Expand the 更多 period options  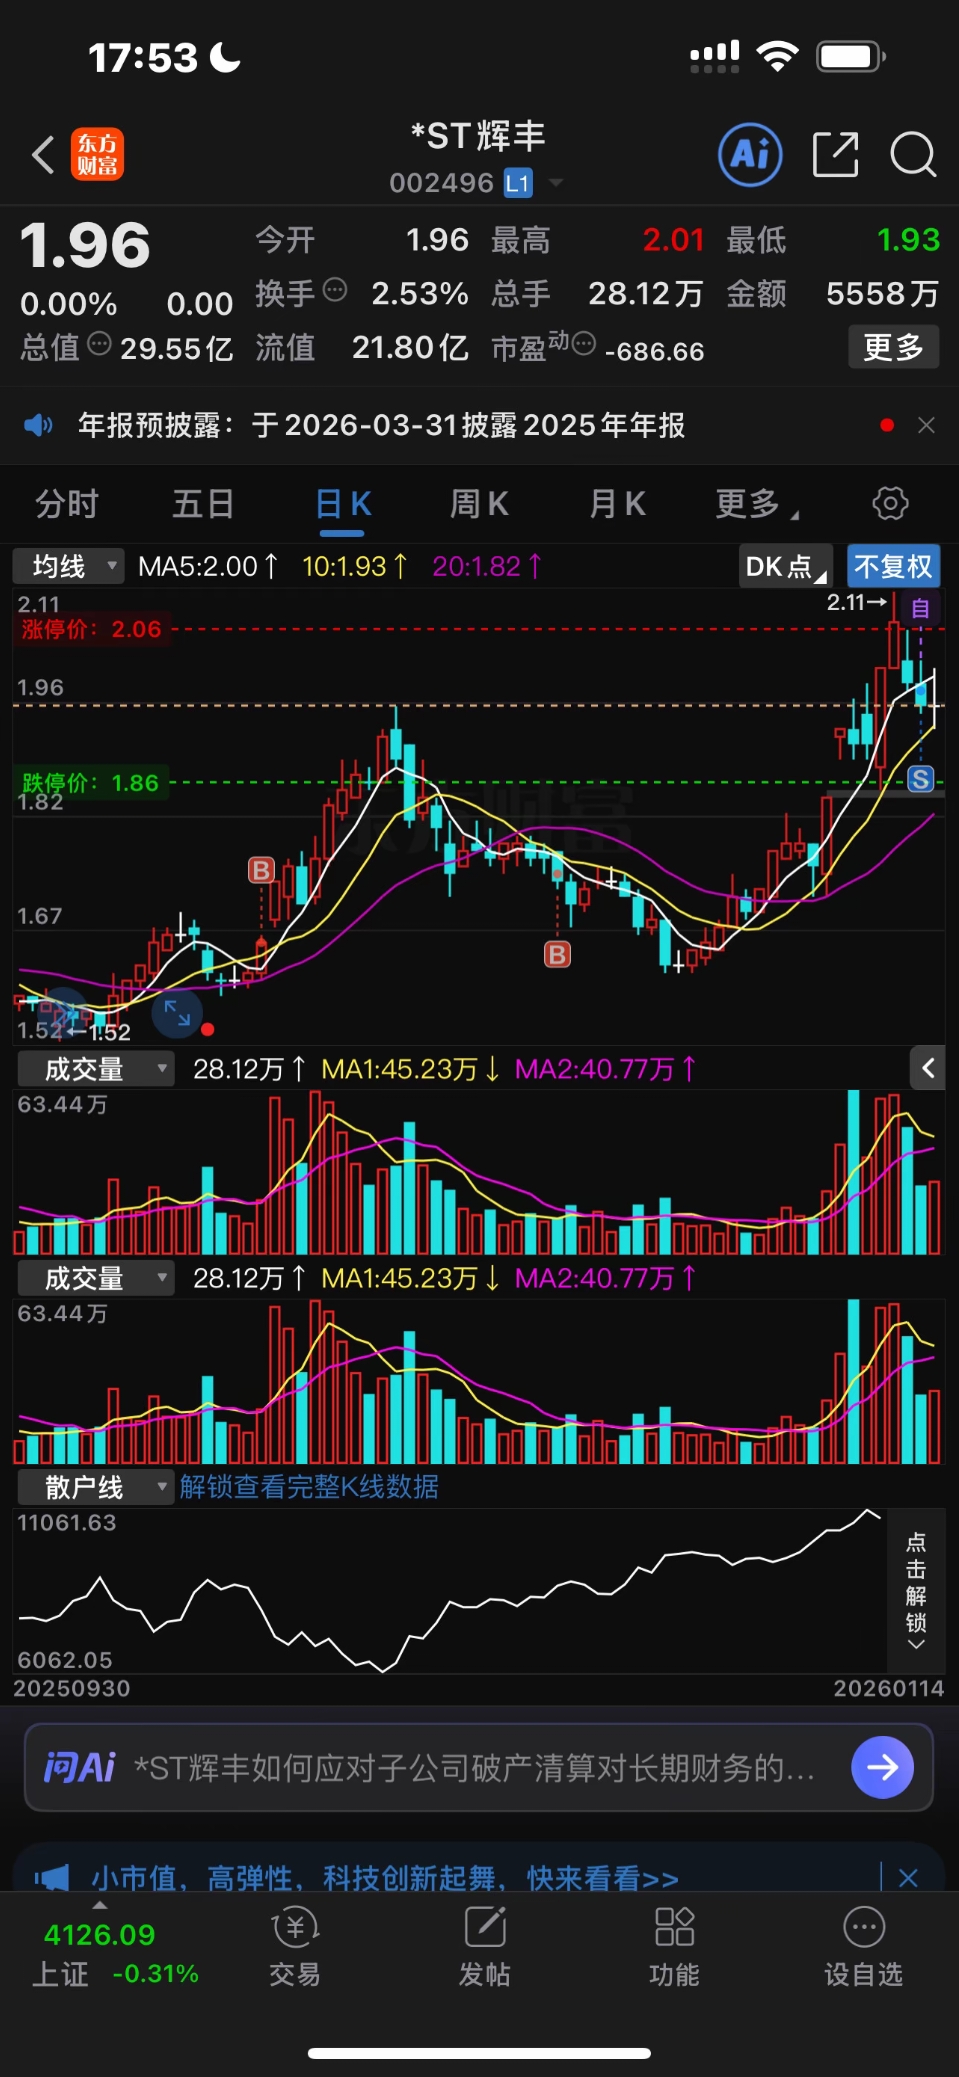click(x=756, y=504)
